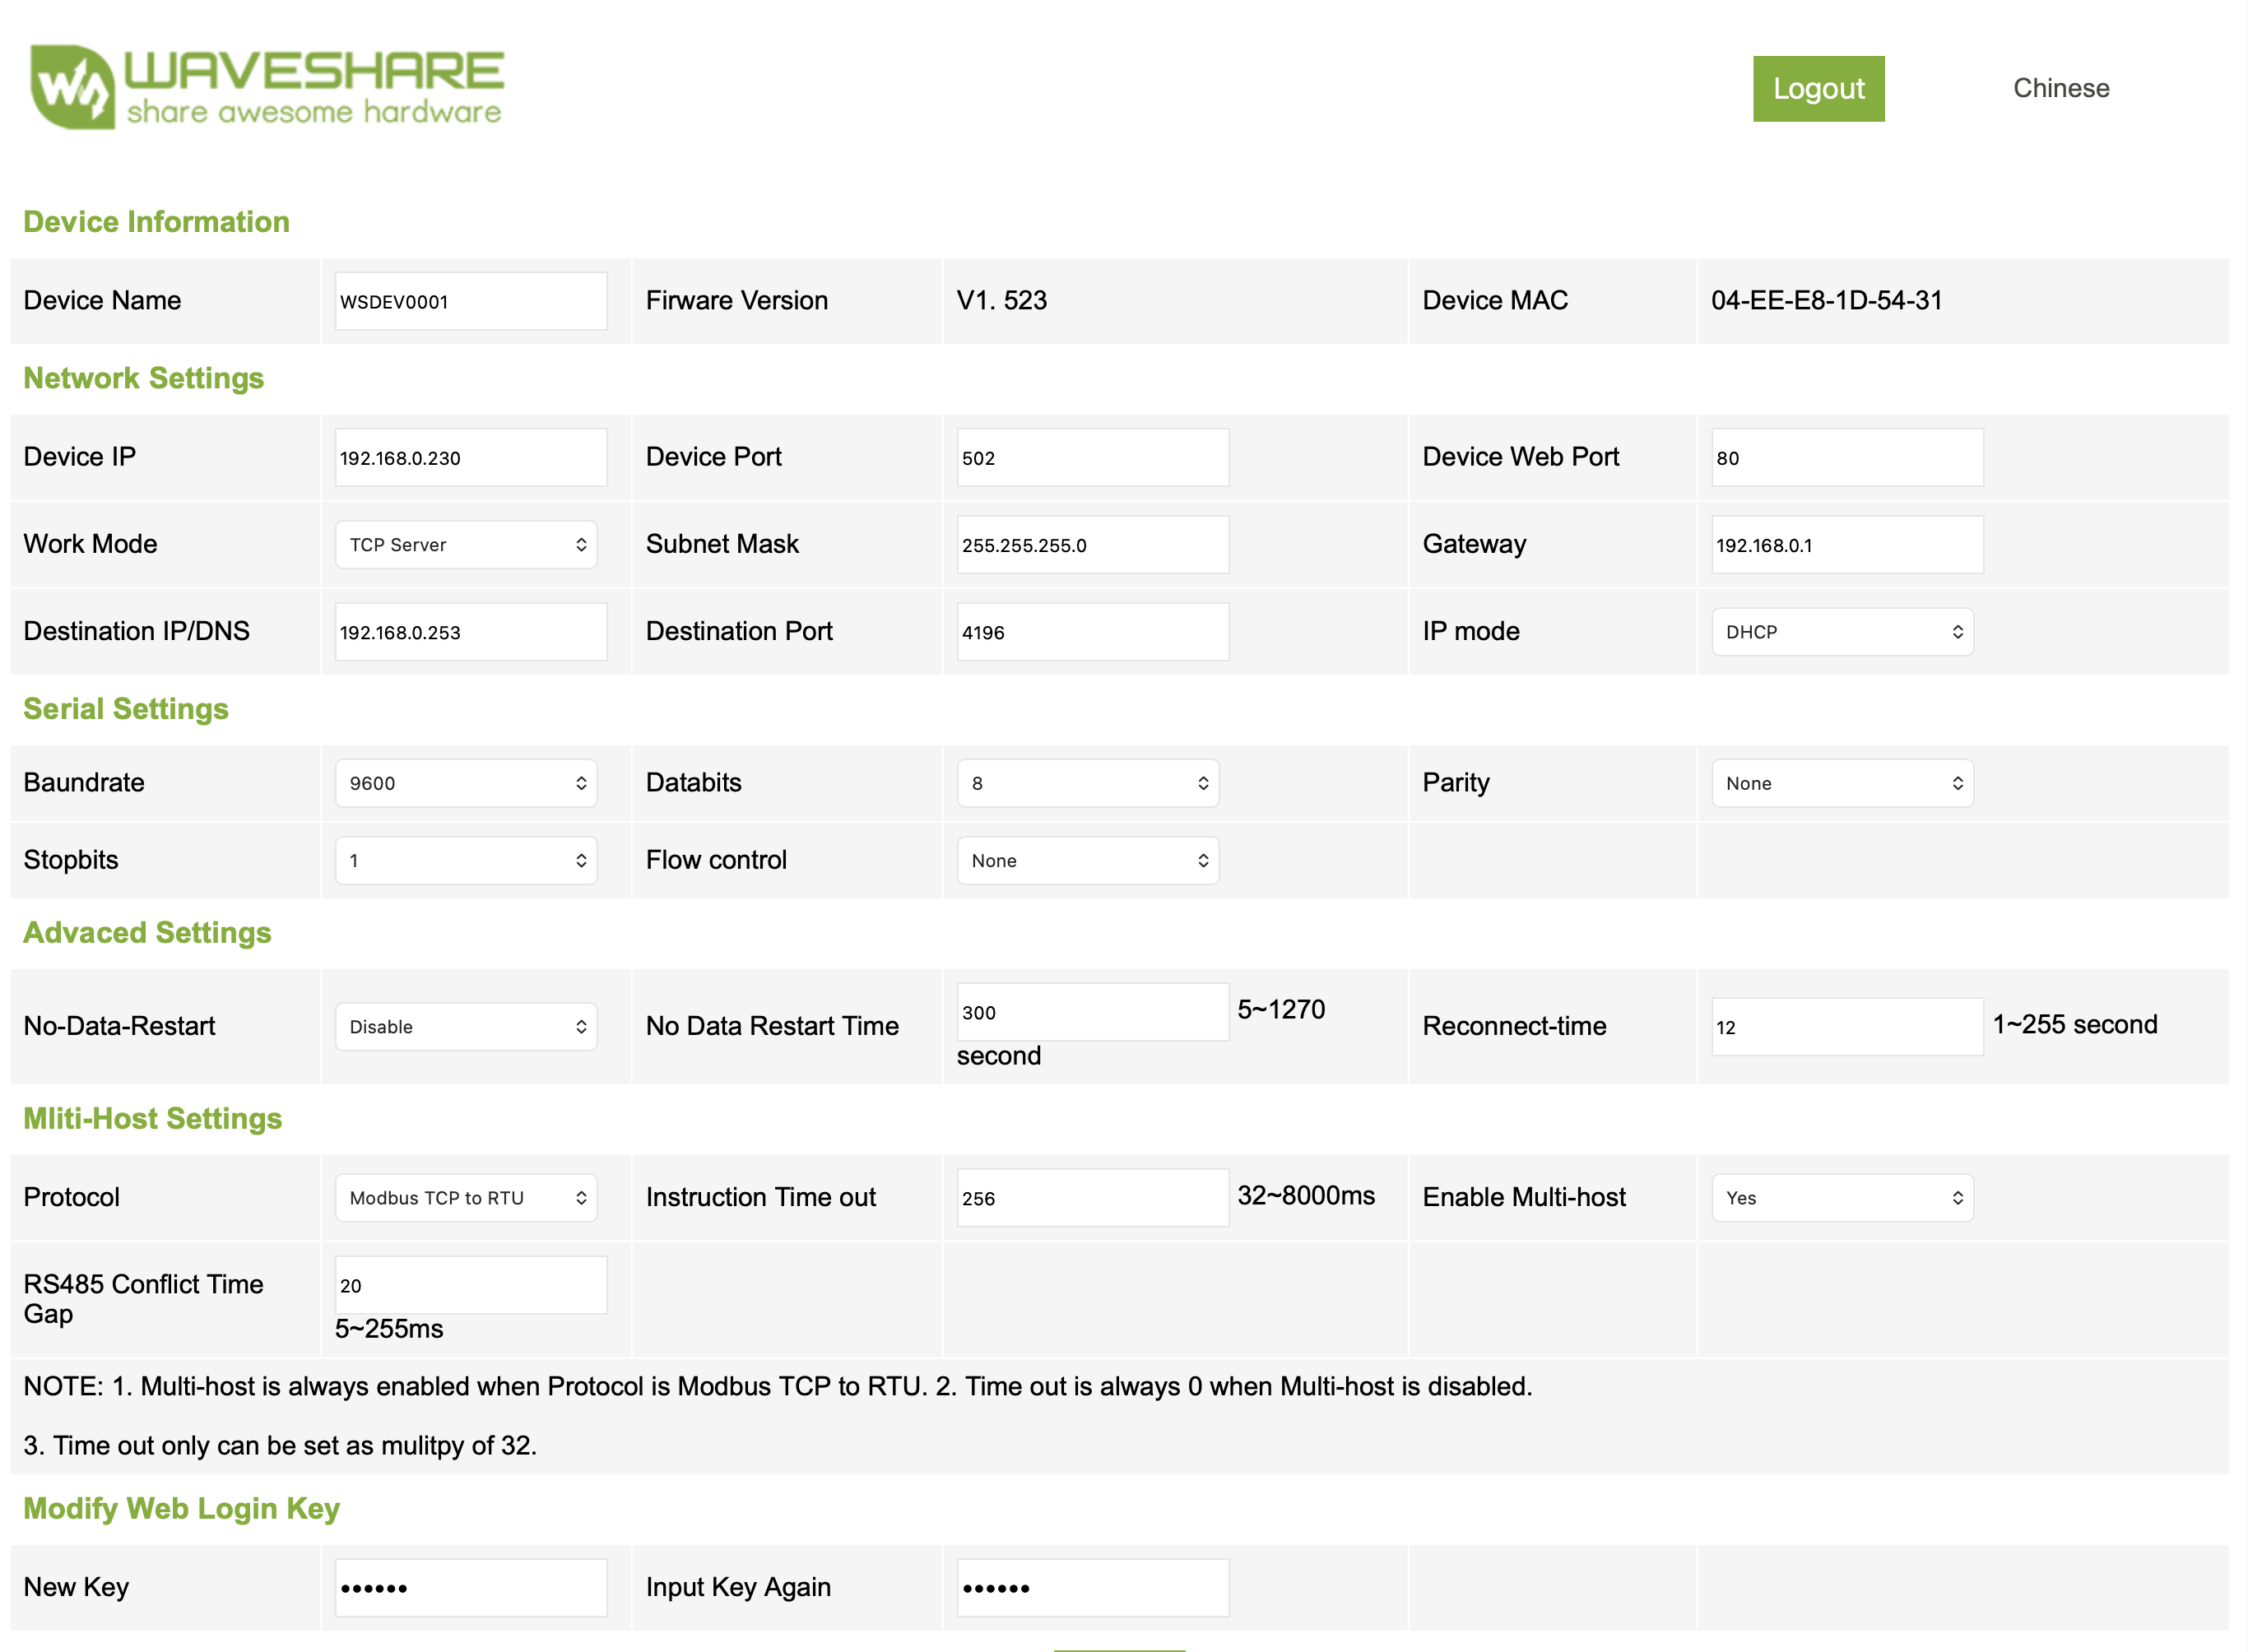Click the Waveshare logo
This screenshot has width=2248, height=1652.
267,87
